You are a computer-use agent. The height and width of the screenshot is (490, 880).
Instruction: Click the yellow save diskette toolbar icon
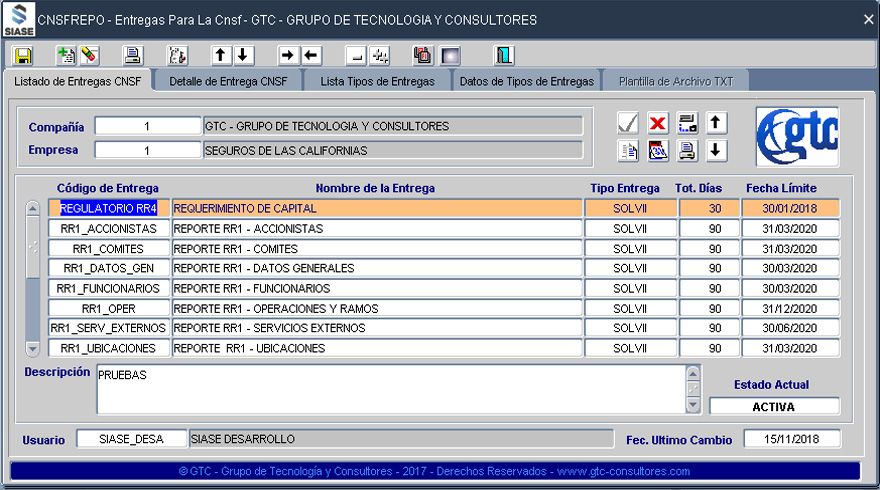[x=22, y=56]
